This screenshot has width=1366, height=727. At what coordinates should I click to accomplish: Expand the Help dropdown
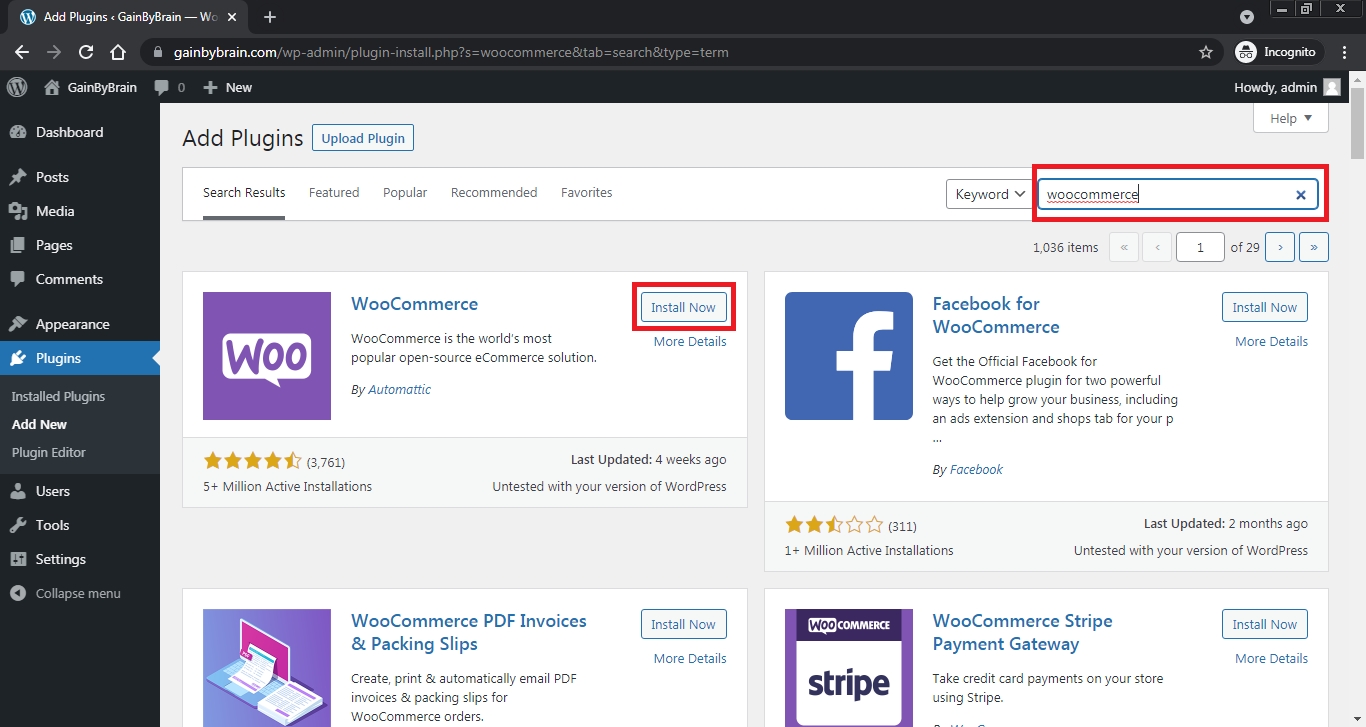coord(1290,118)
